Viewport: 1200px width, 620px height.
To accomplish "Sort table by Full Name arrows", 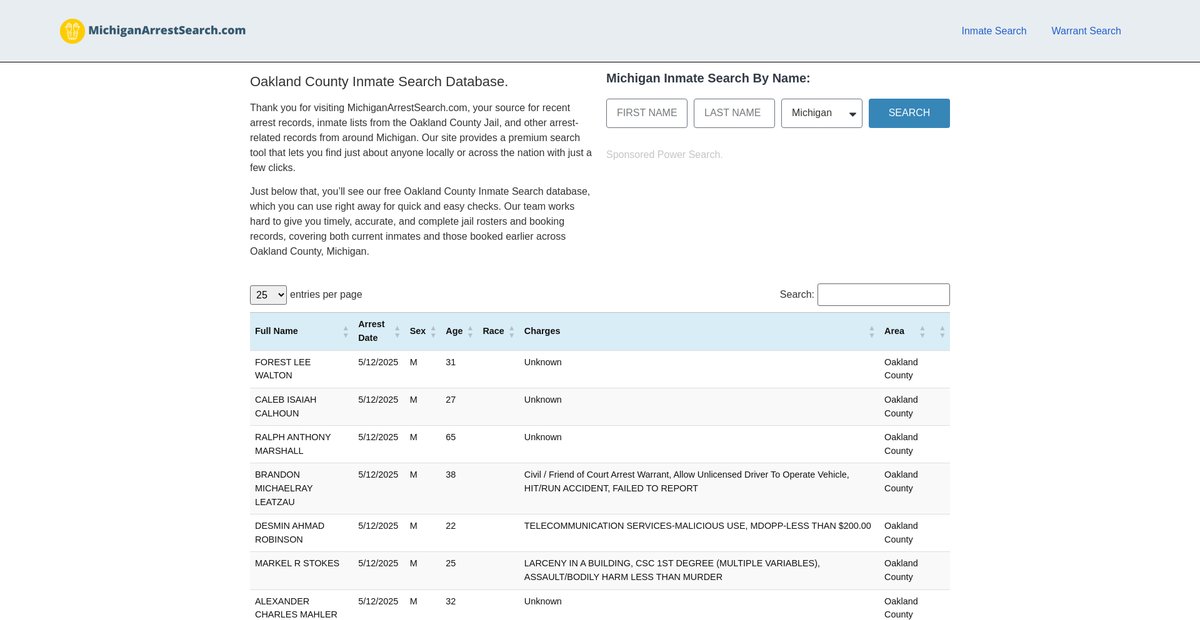I will pos(346,331).
